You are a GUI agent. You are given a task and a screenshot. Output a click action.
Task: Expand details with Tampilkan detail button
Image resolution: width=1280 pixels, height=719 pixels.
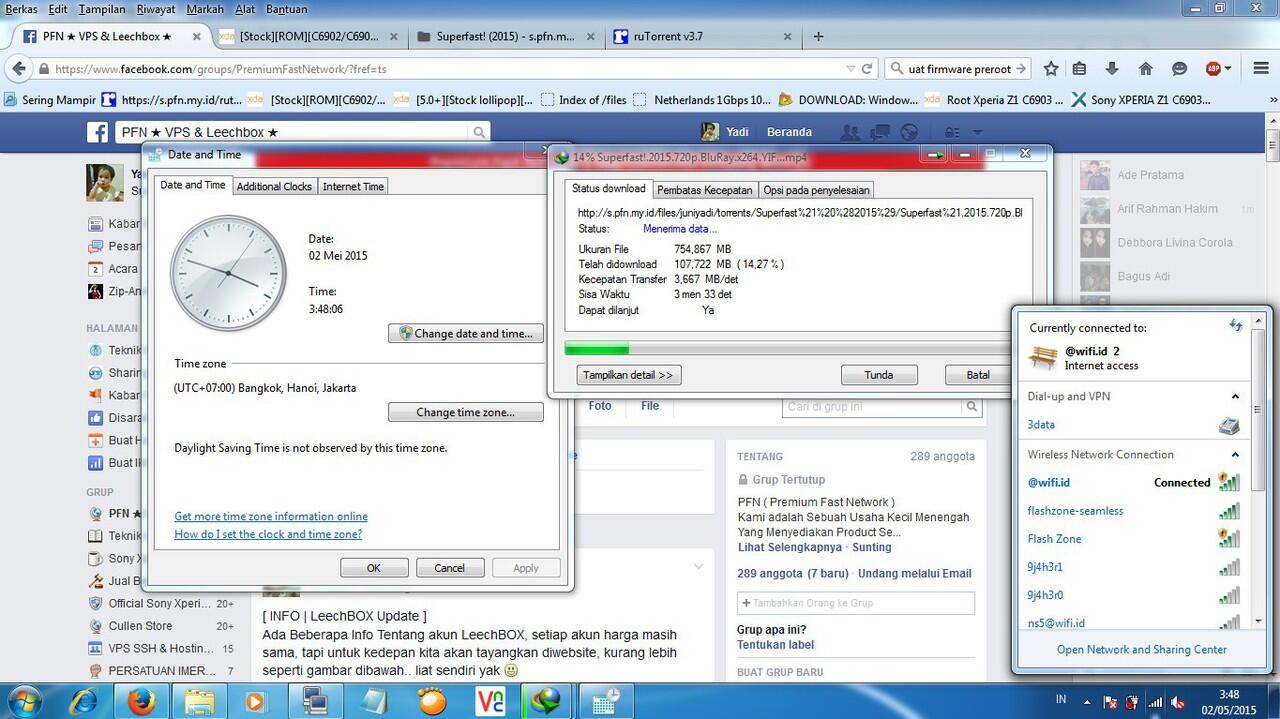(x=629, y=375)
